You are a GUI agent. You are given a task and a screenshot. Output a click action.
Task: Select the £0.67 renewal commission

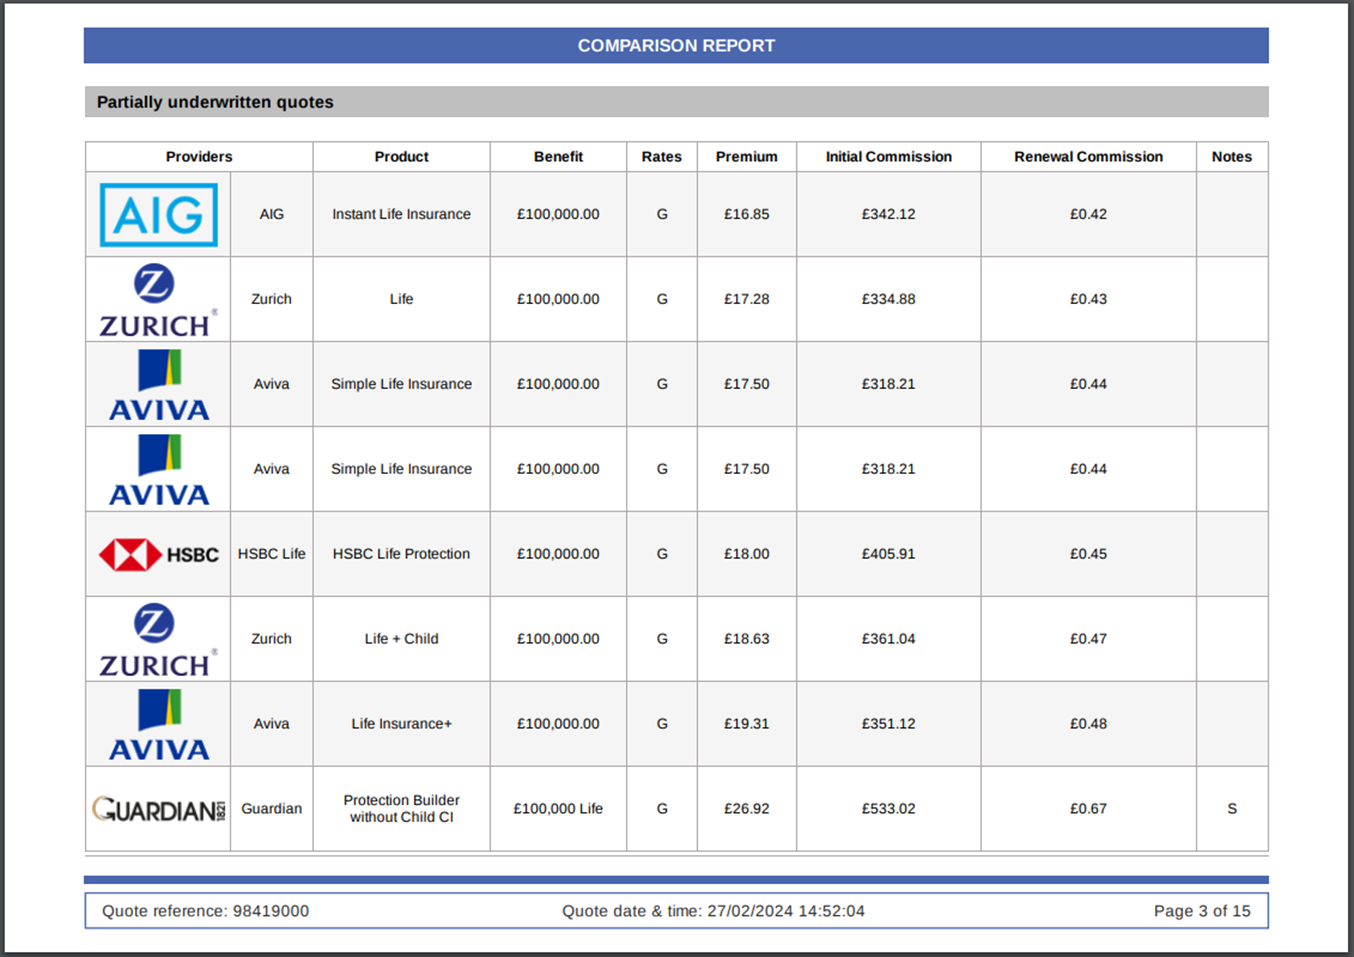click(x=1089, y=809)
